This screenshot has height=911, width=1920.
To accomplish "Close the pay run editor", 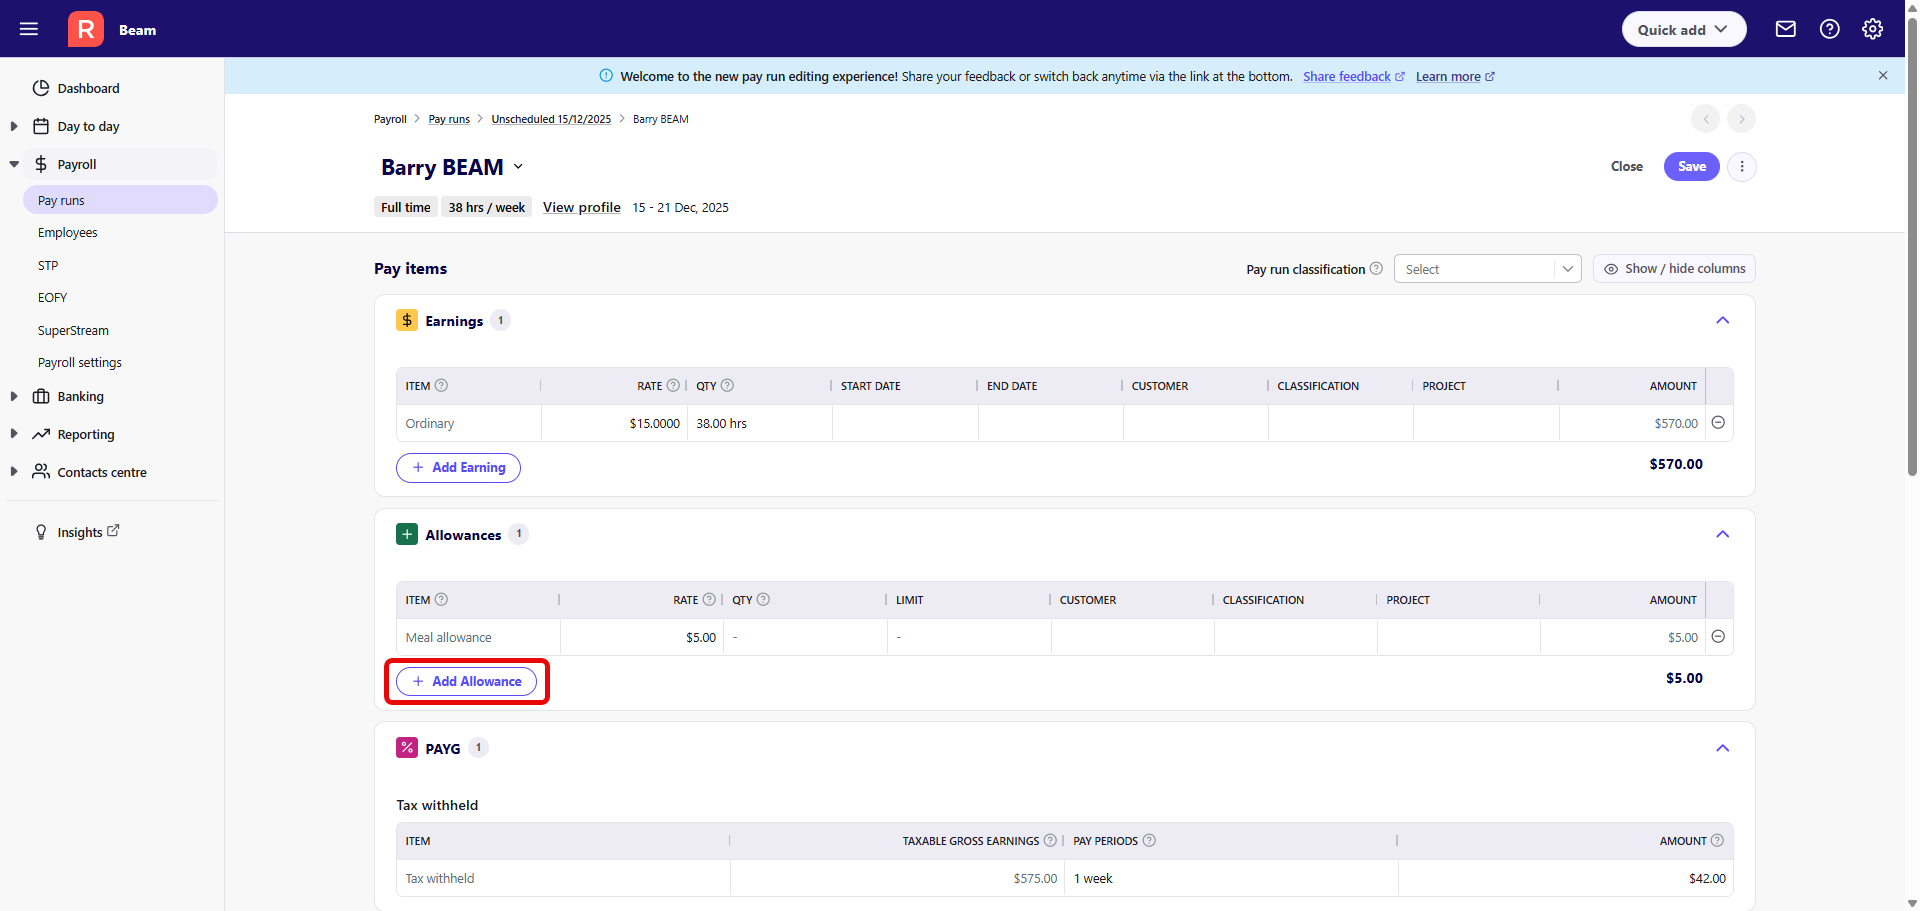I will pos(1627,167).
